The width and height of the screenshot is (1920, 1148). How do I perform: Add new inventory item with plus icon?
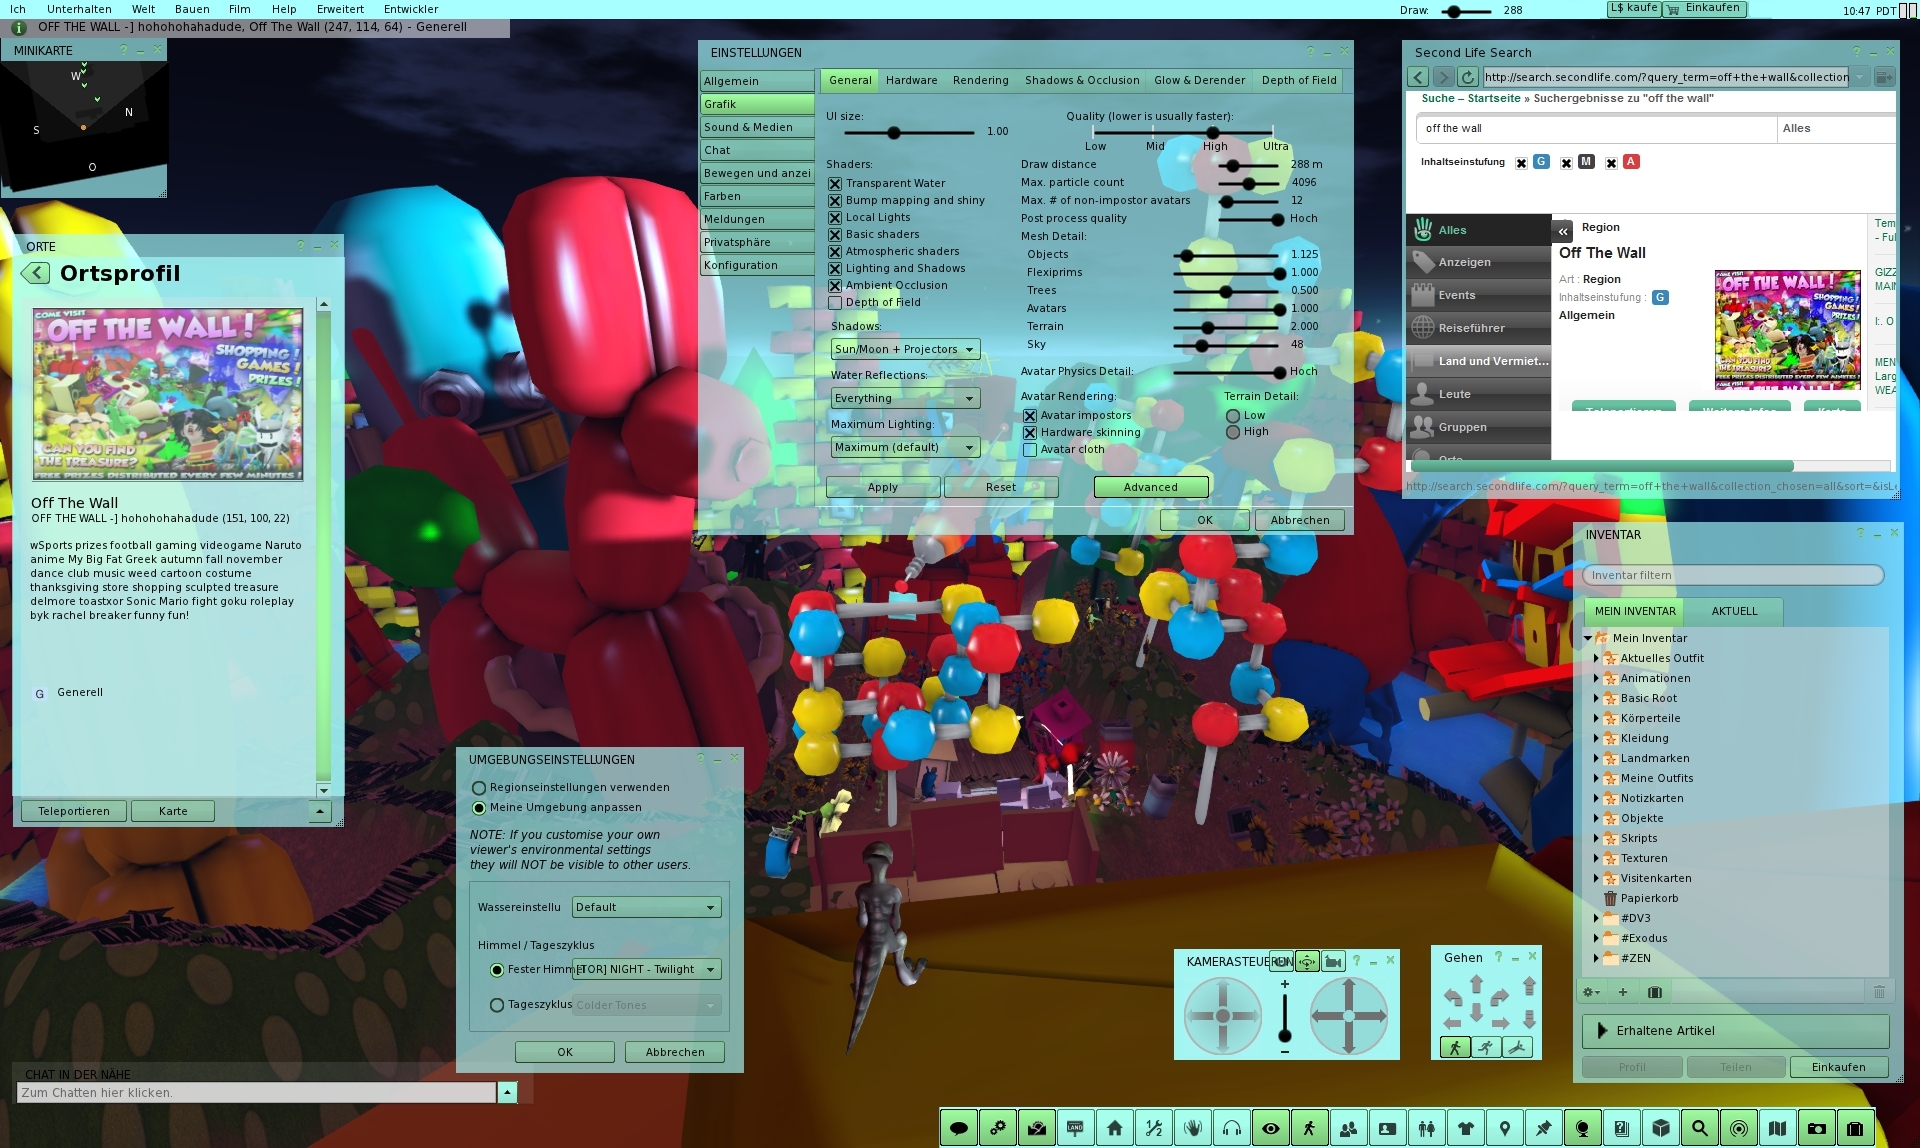click(x=1622, y=992)
